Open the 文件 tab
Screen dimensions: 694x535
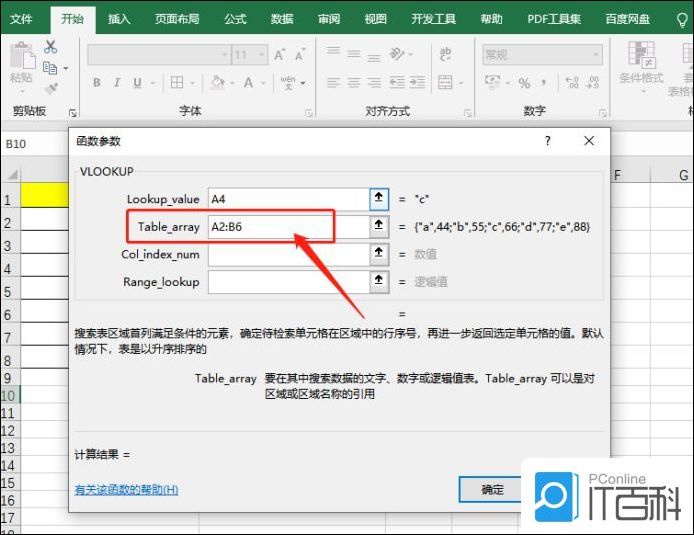click(x=21, y=19)
